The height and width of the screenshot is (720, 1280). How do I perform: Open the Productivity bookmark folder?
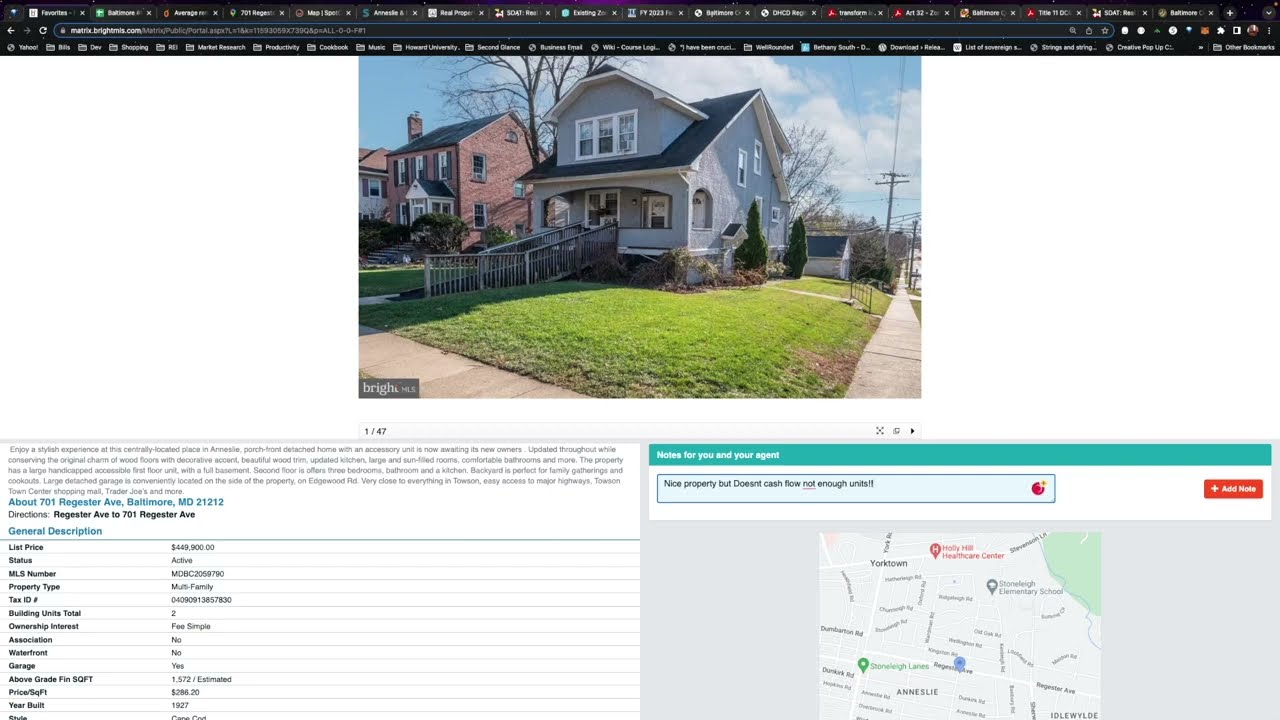(x=276, y=47)
